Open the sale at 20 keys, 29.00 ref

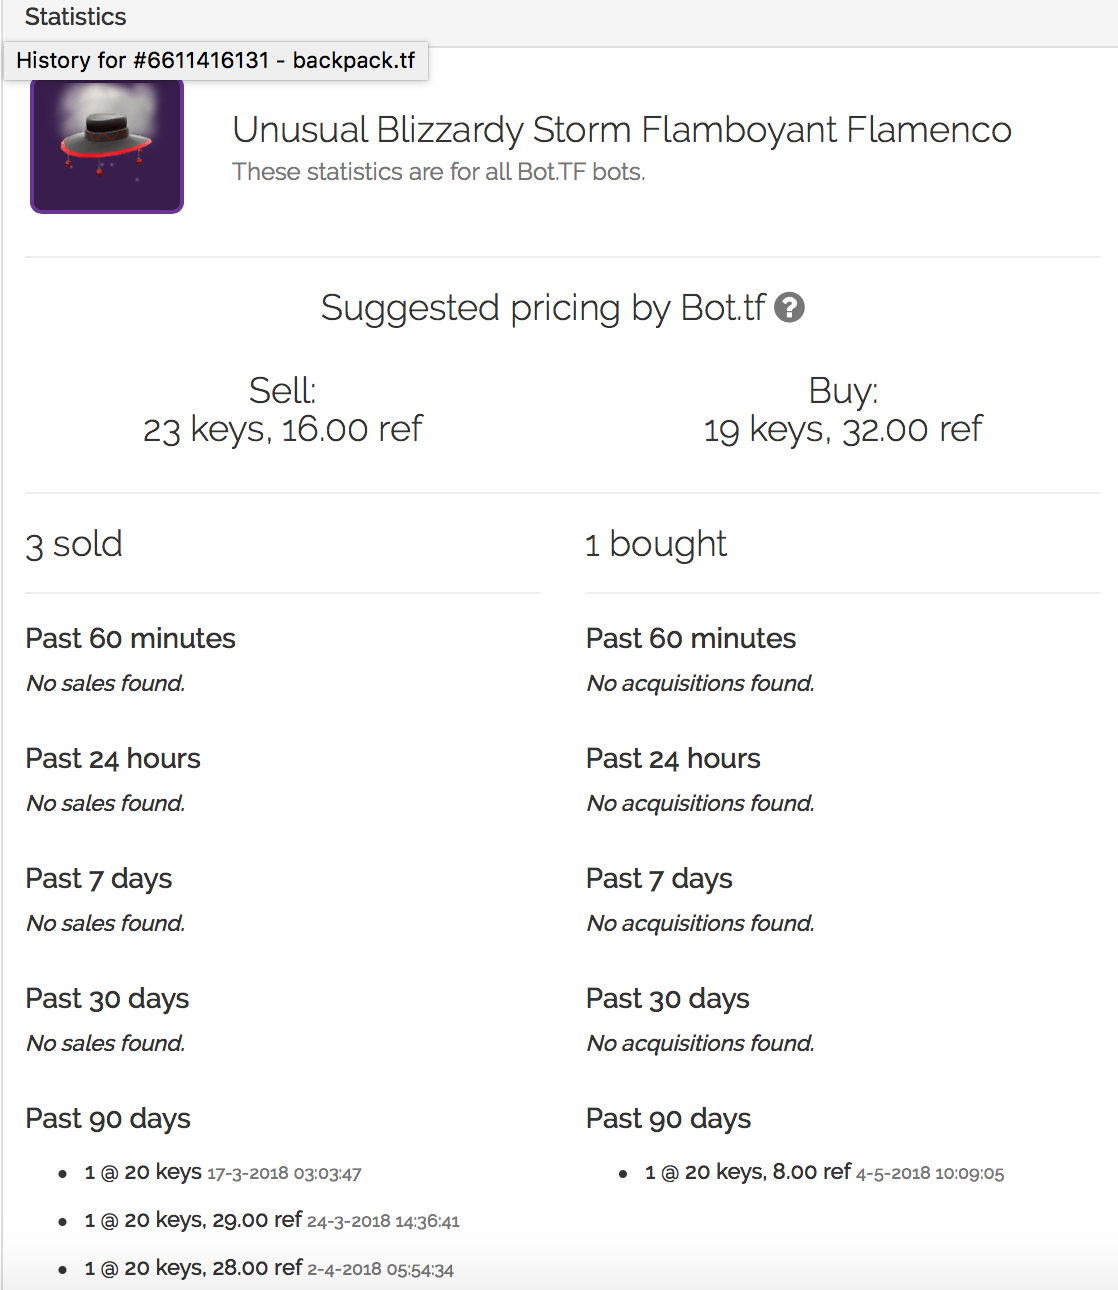click(272, 1220)
